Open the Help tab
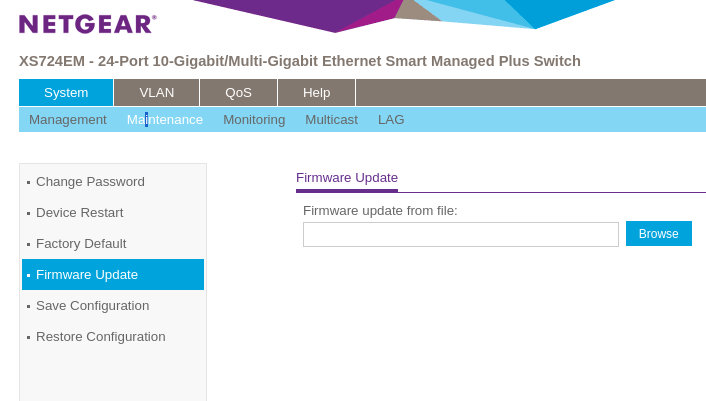The image size is (706, 401). point(317,93)
